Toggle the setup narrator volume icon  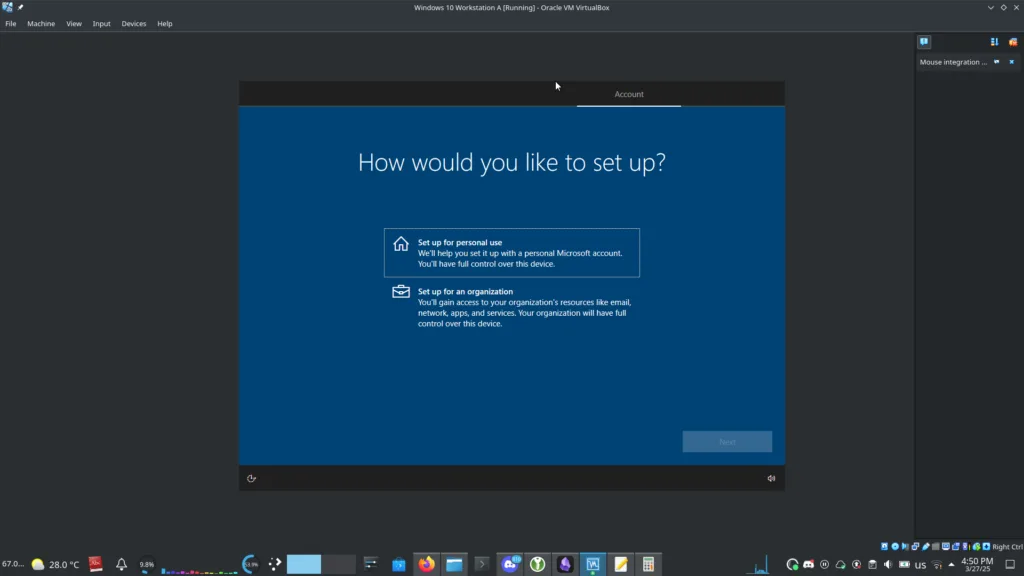pyautogui.click(x=771, y=479)
